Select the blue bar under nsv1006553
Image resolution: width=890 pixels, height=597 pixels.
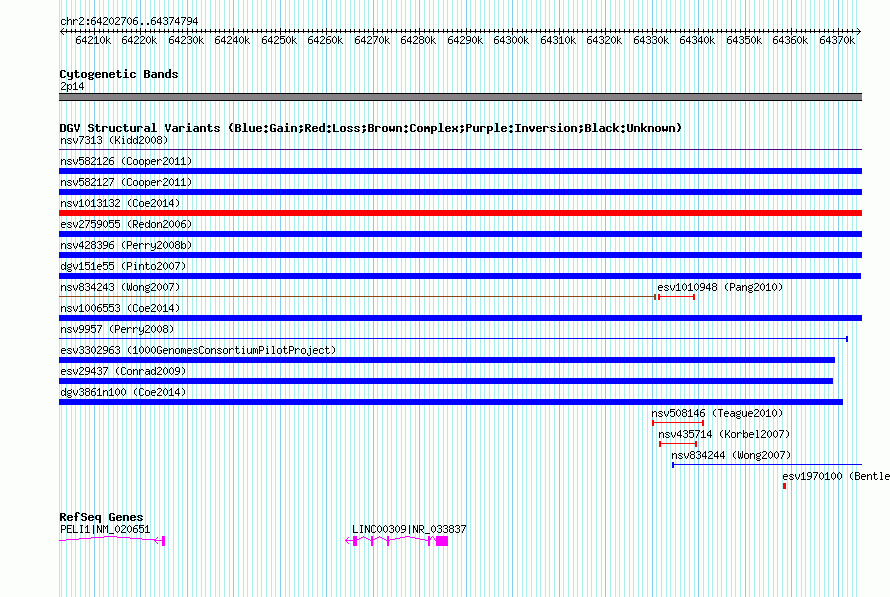[x=460, y=318]
